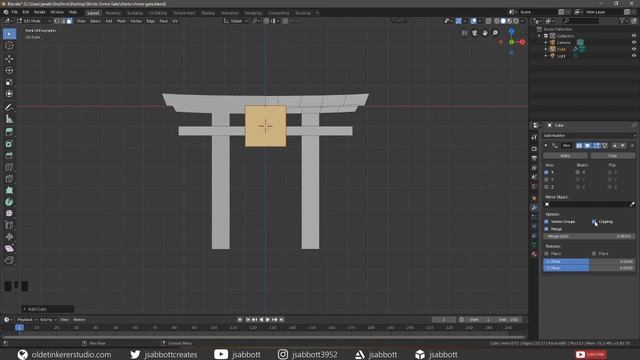
Task: Activate the Rotate tool
Action: pyautogui.click(x=9, y=71)
